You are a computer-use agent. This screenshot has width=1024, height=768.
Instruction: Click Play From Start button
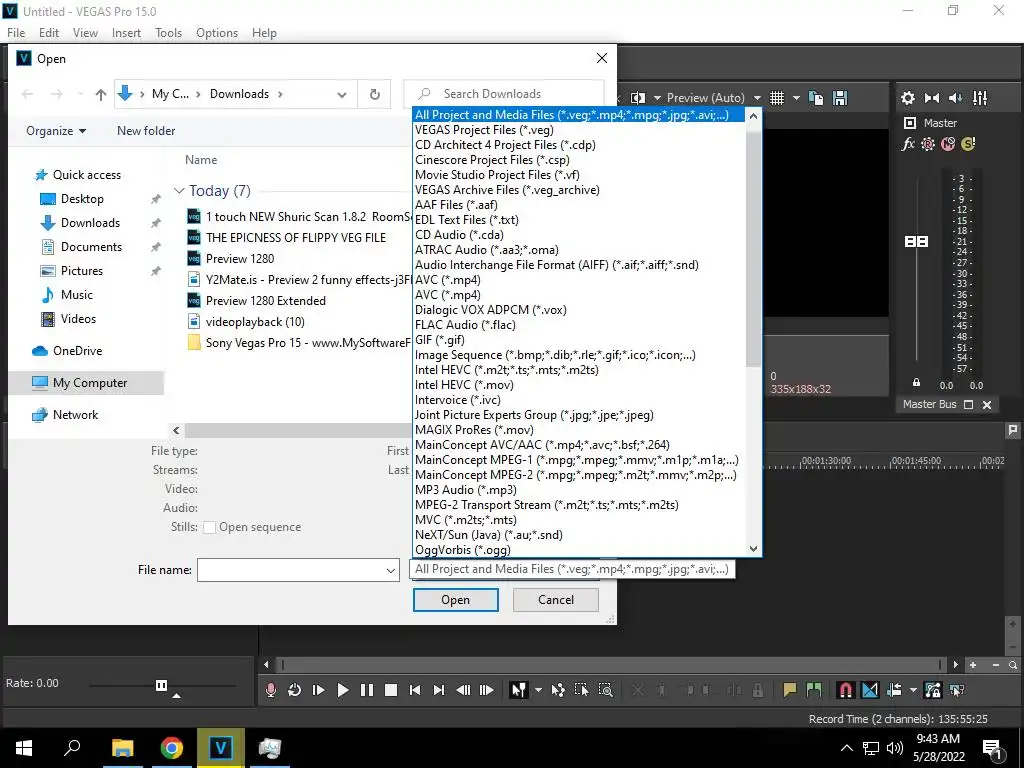pos(319,690)
